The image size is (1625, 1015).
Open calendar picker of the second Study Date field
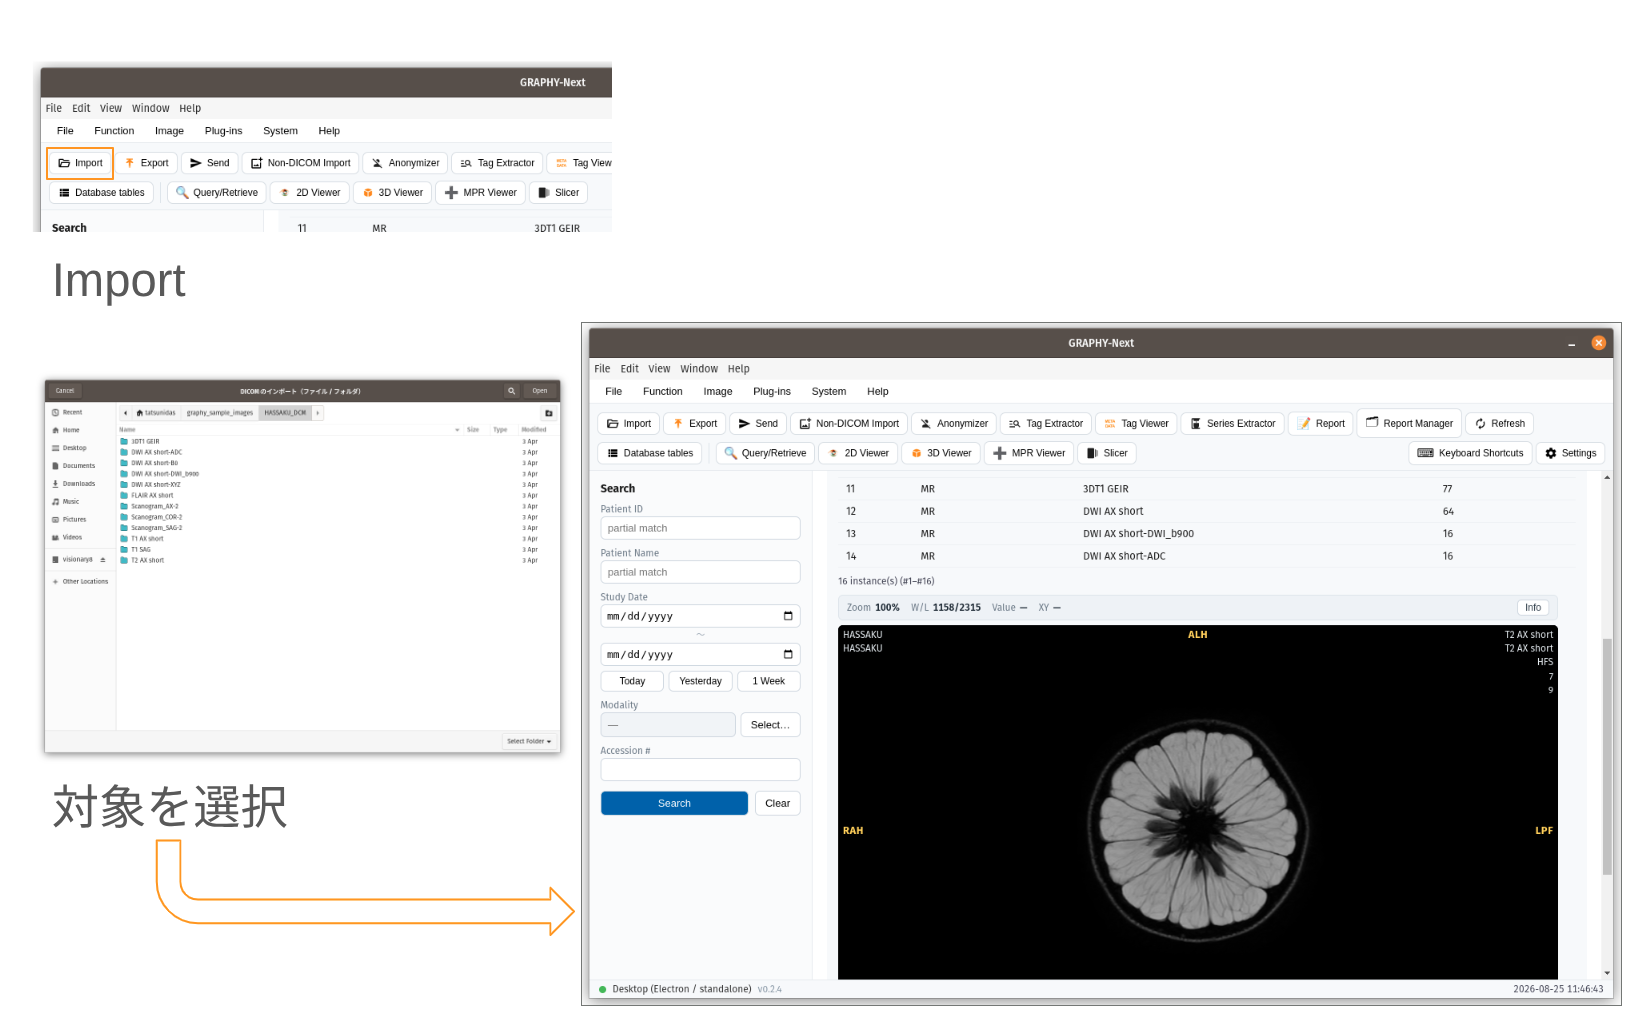[788, 654]
